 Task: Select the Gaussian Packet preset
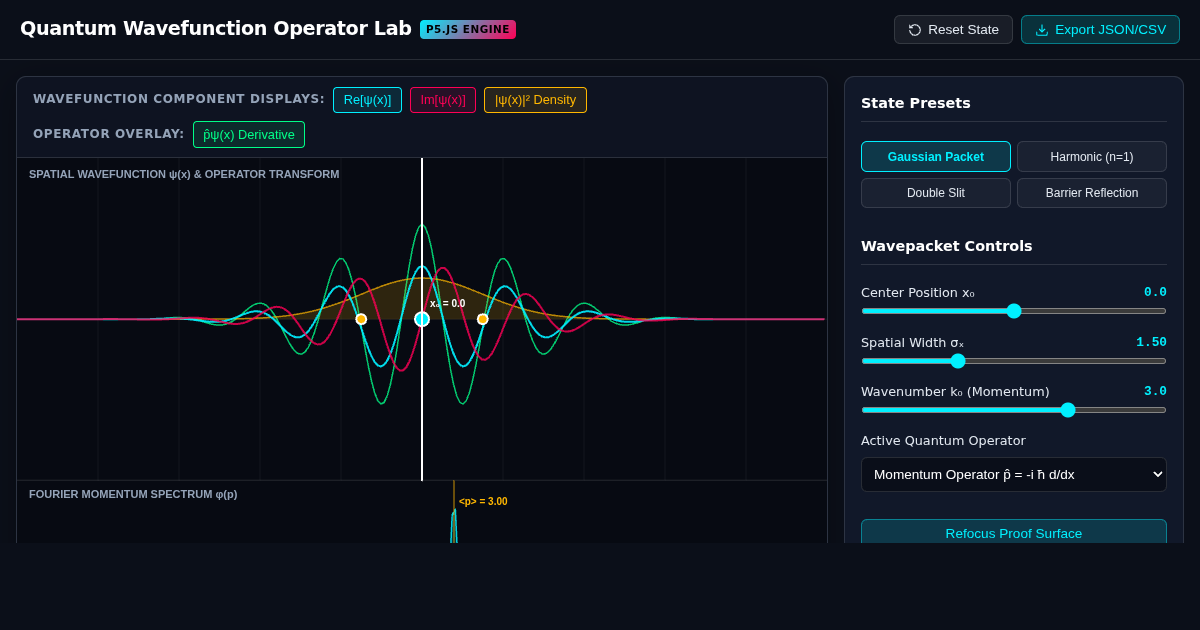936,157
